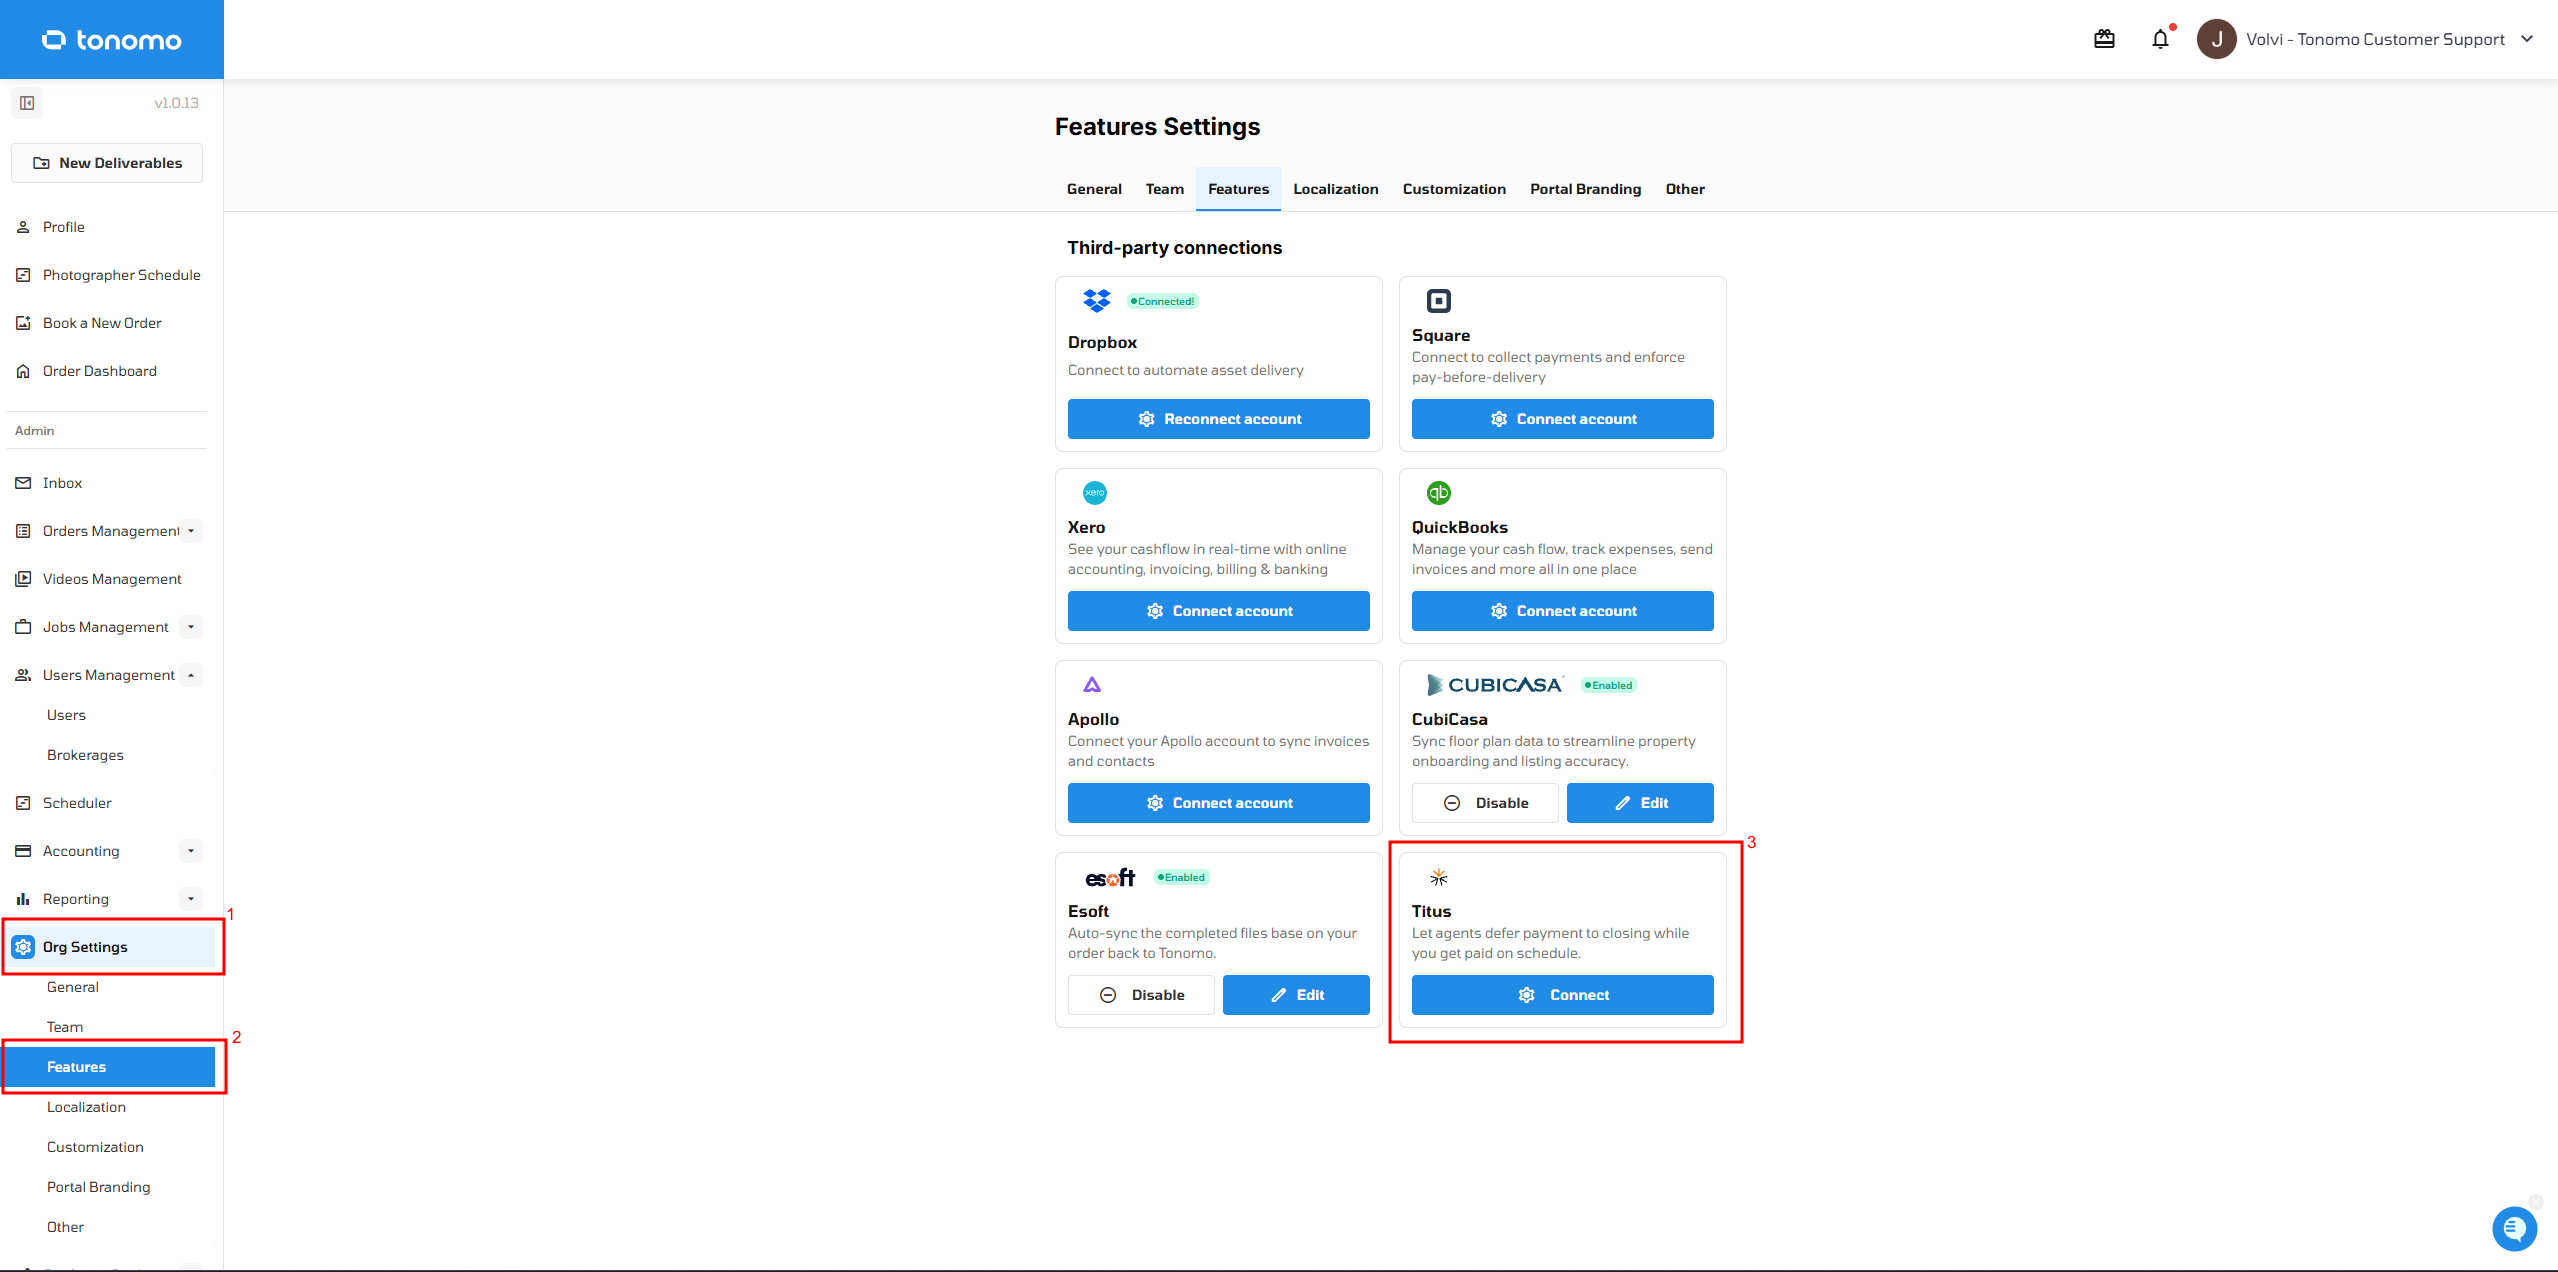
Task: Expand Orders Management submenu
Action: [x=191, y=531]
